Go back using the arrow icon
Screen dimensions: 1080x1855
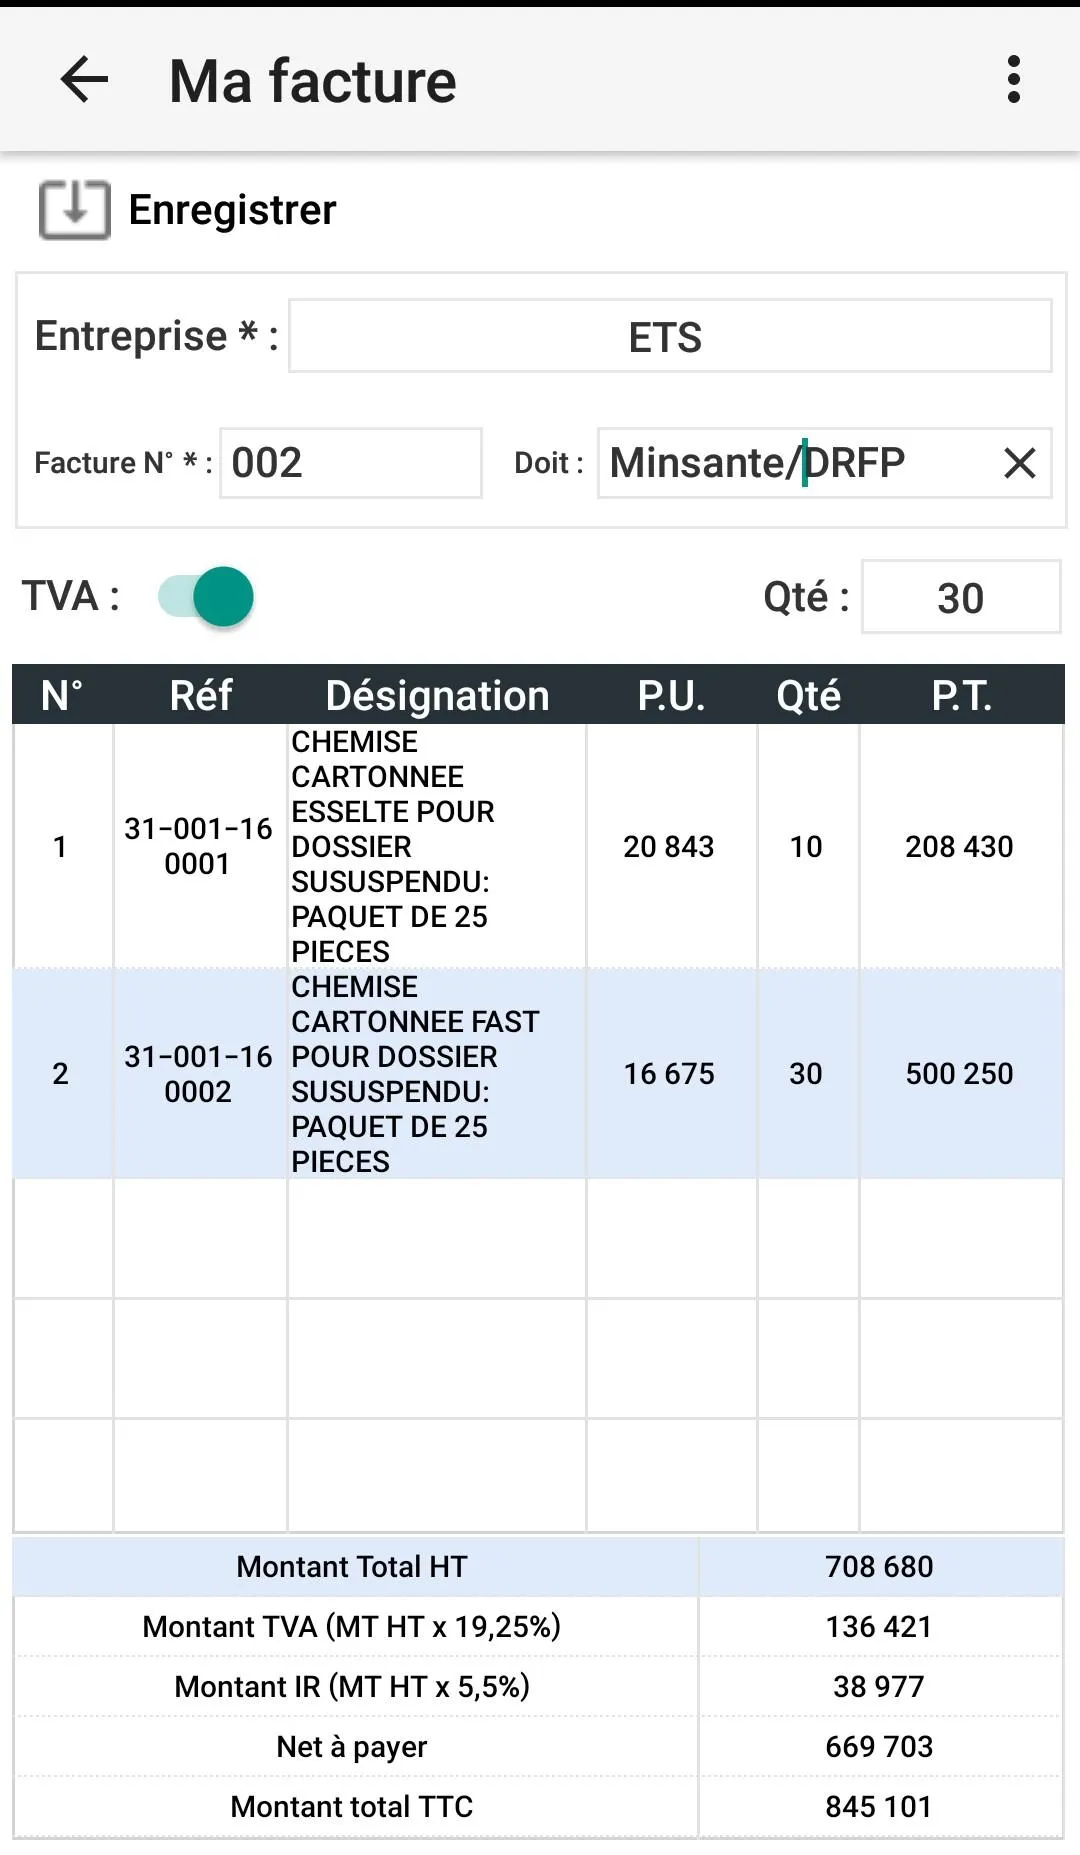coord(84,80)
